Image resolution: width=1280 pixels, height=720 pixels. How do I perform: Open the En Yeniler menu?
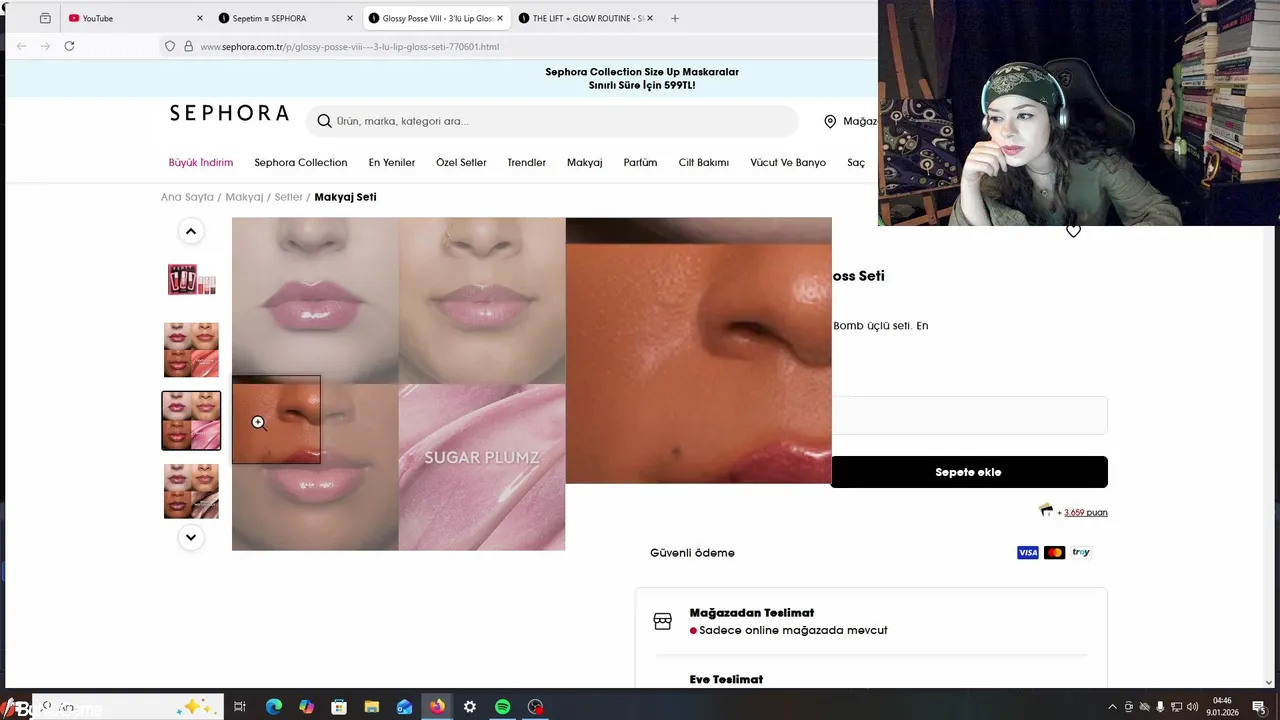pos(392,162)
